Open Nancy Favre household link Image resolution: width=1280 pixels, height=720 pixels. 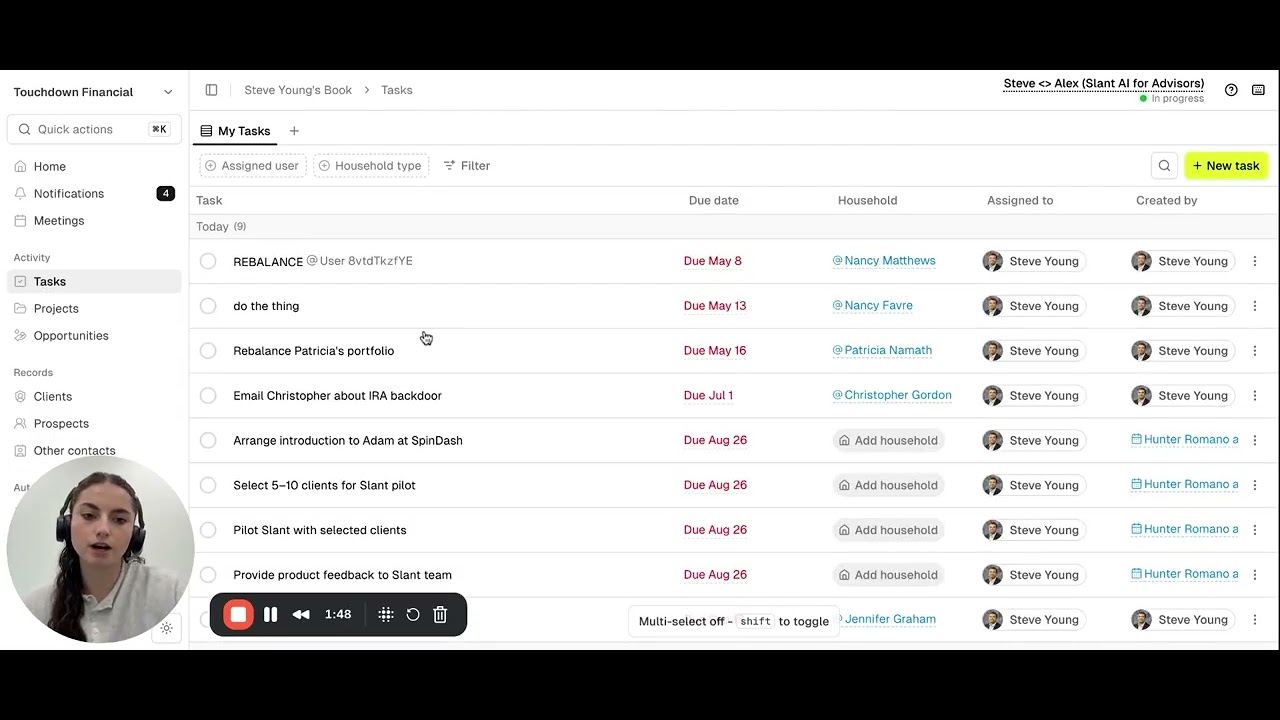[873, 305]
